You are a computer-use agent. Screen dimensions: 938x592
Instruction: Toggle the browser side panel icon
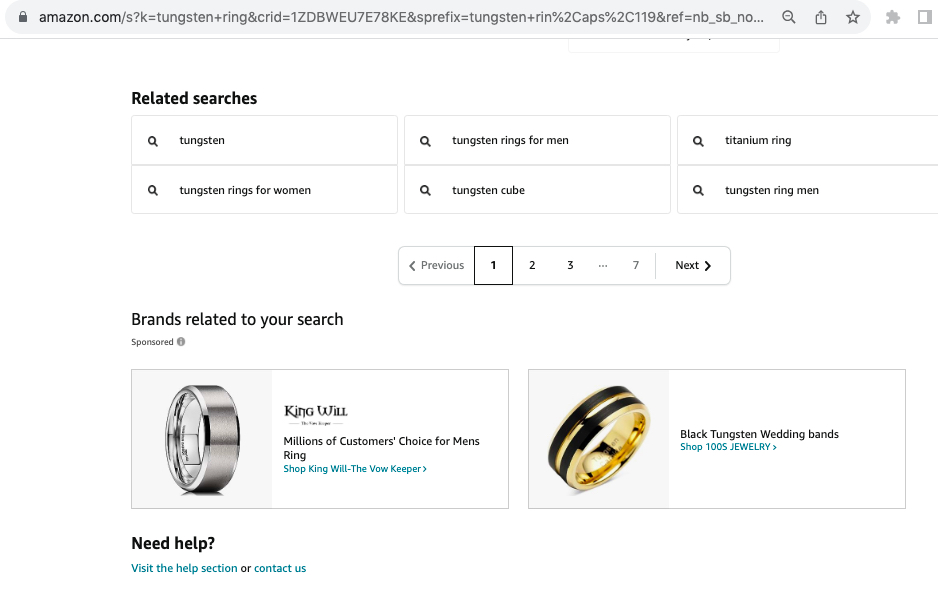click(925, 17)
